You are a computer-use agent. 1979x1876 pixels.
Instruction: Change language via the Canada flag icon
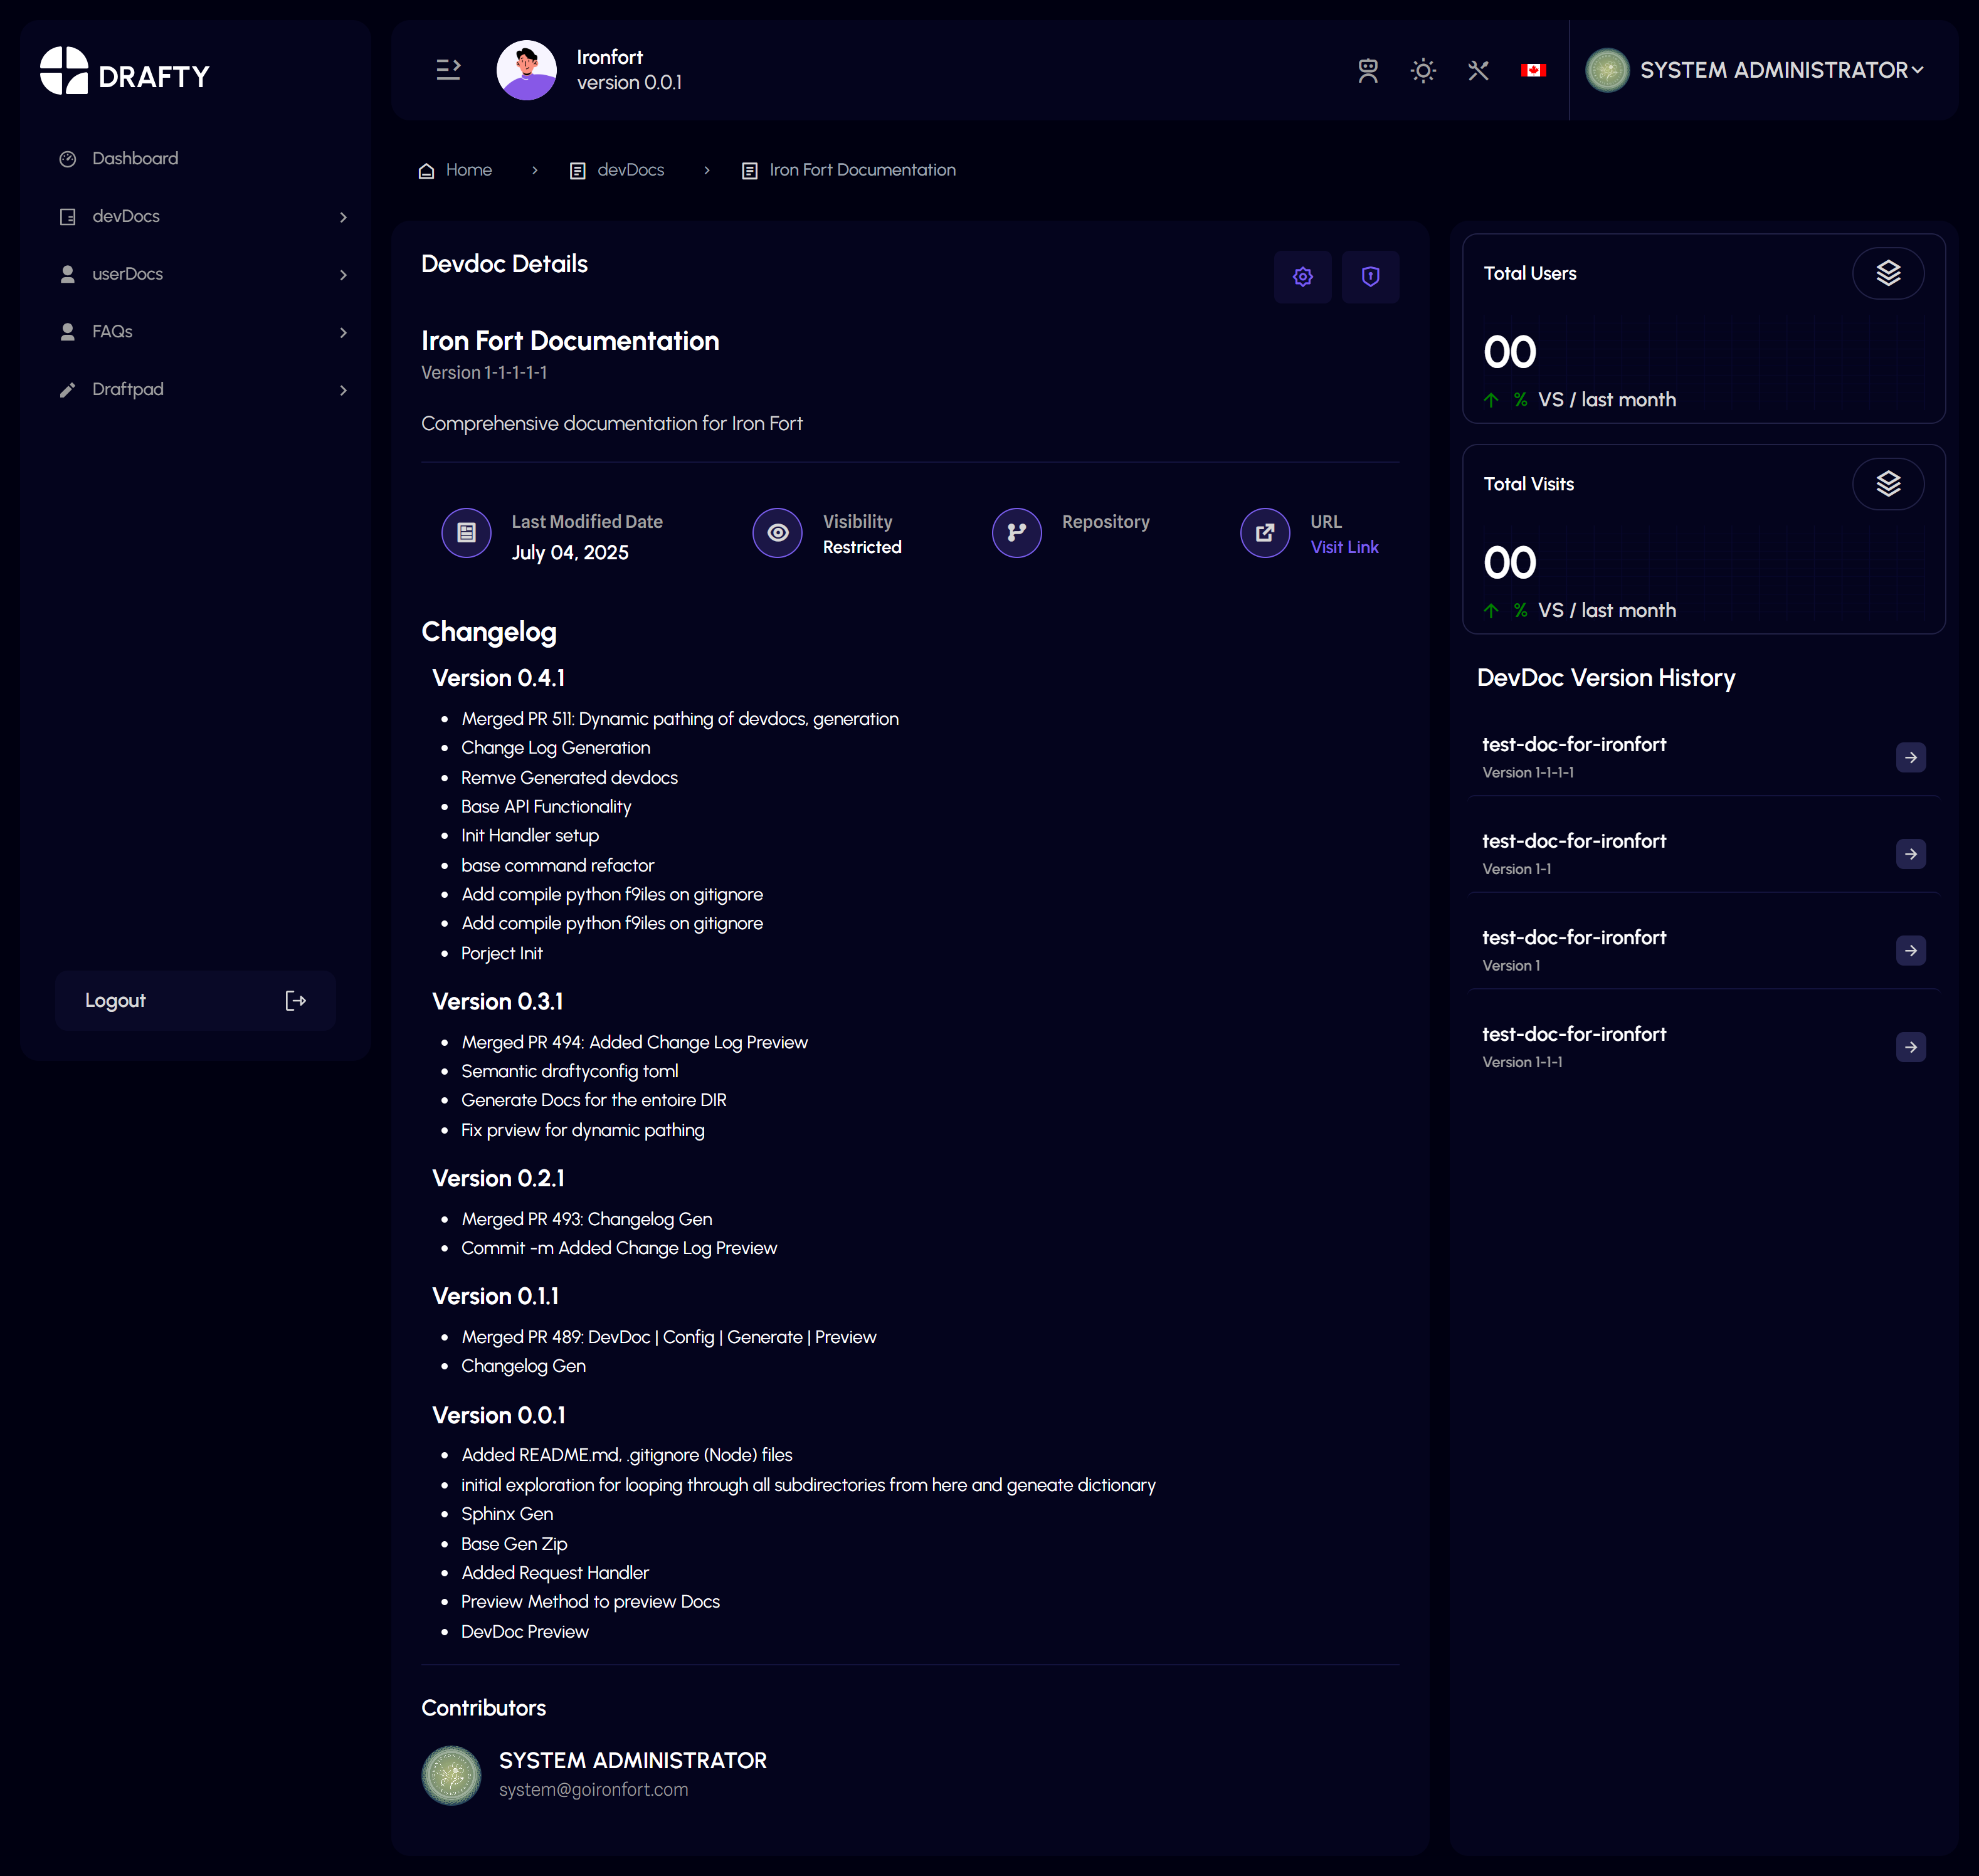tap(1532, 70)
